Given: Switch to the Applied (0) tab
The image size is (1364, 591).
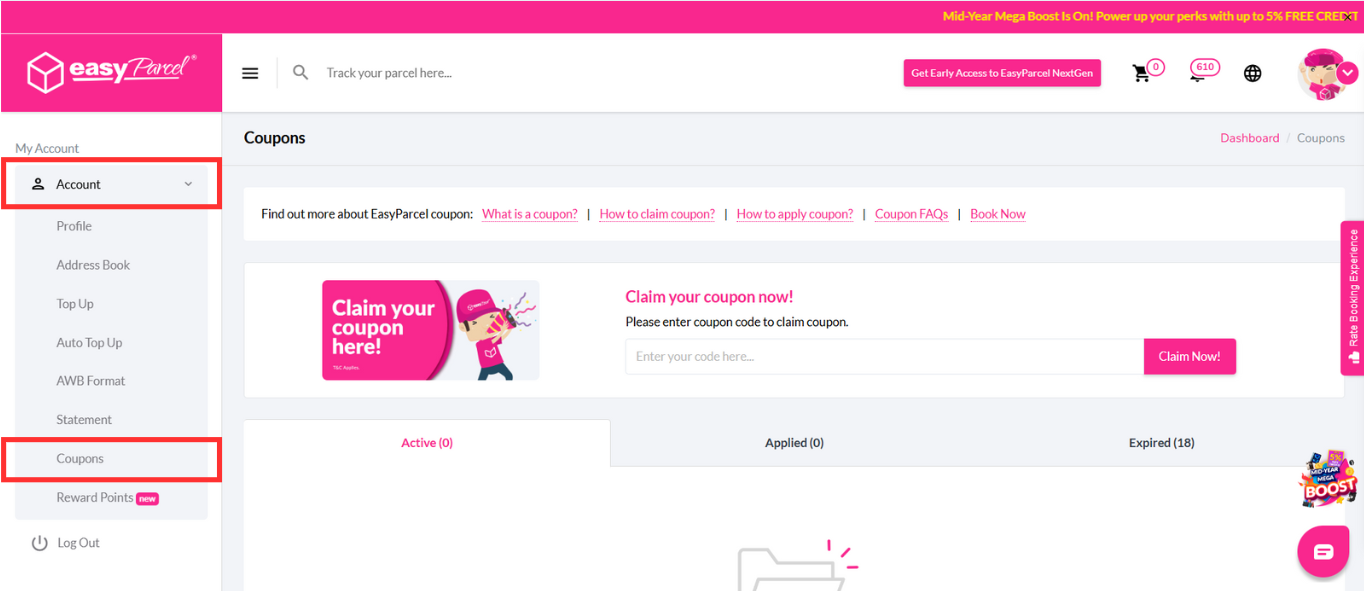Looking at the screenshot, I should pos(794,443).
